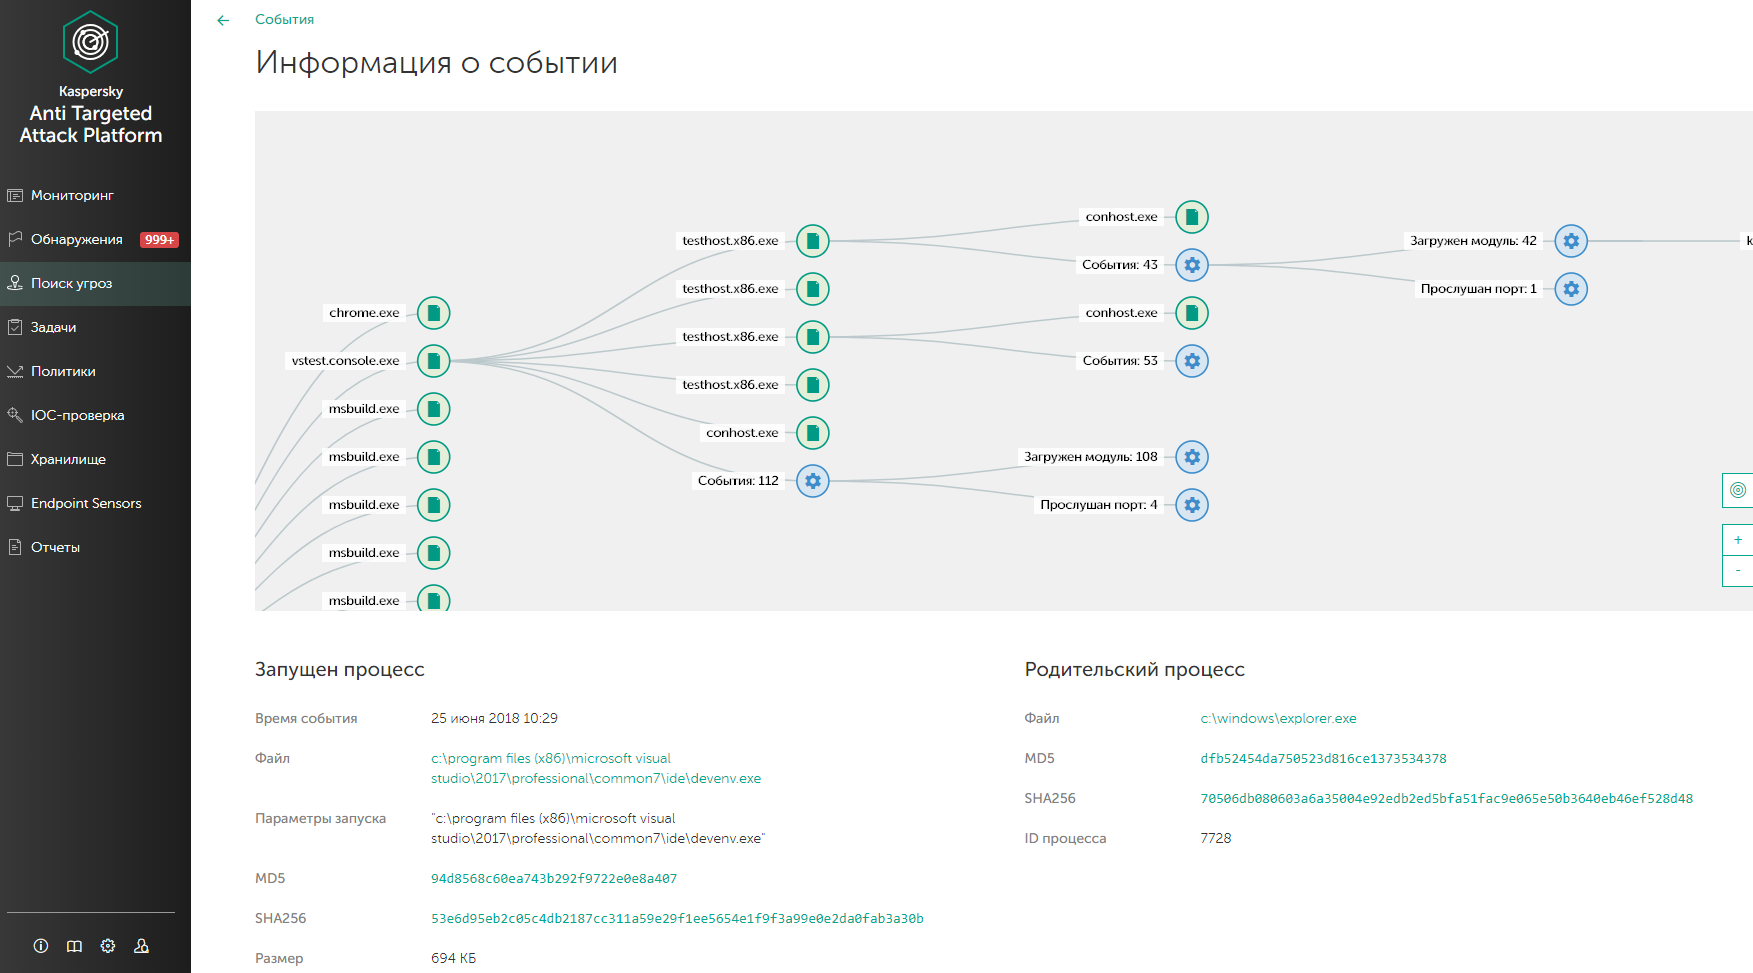Click the vstest.console.exe file node icon

(434, 361)
